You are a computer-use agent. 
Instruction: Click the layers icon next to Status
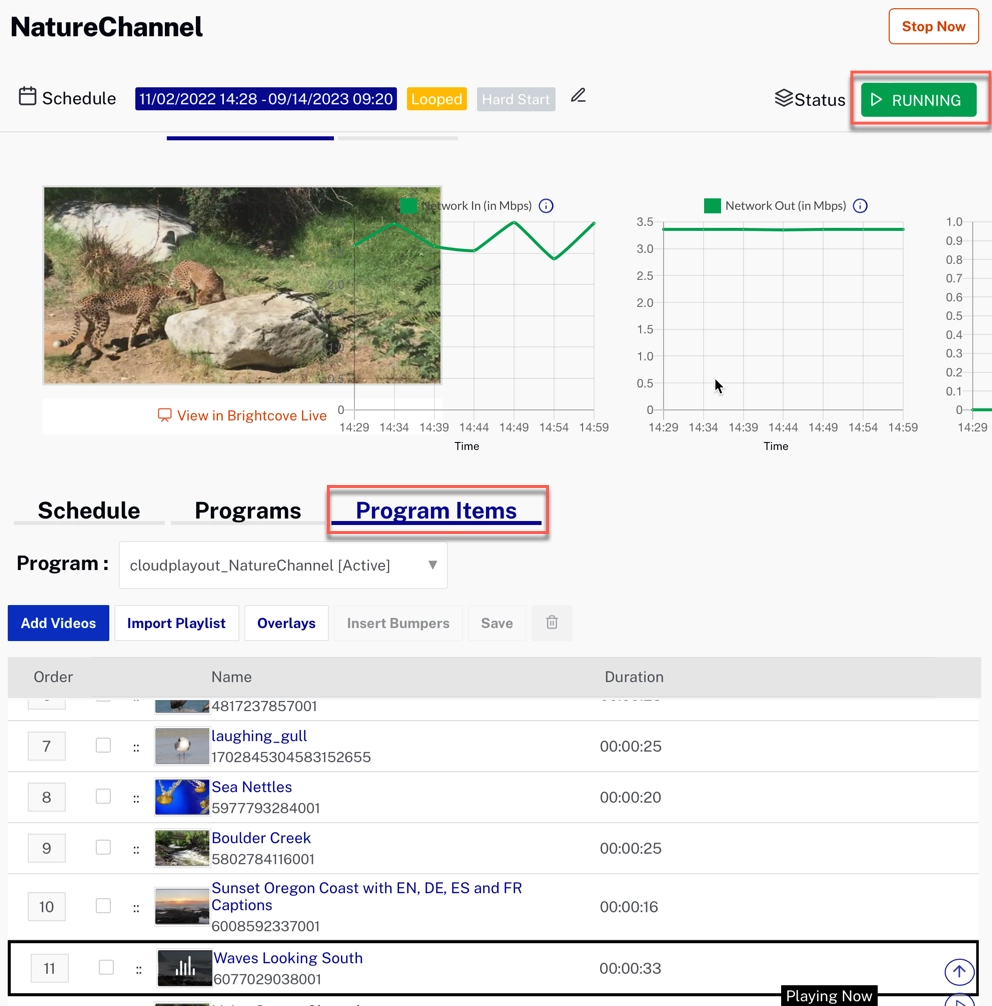click(x=782, y=98)
